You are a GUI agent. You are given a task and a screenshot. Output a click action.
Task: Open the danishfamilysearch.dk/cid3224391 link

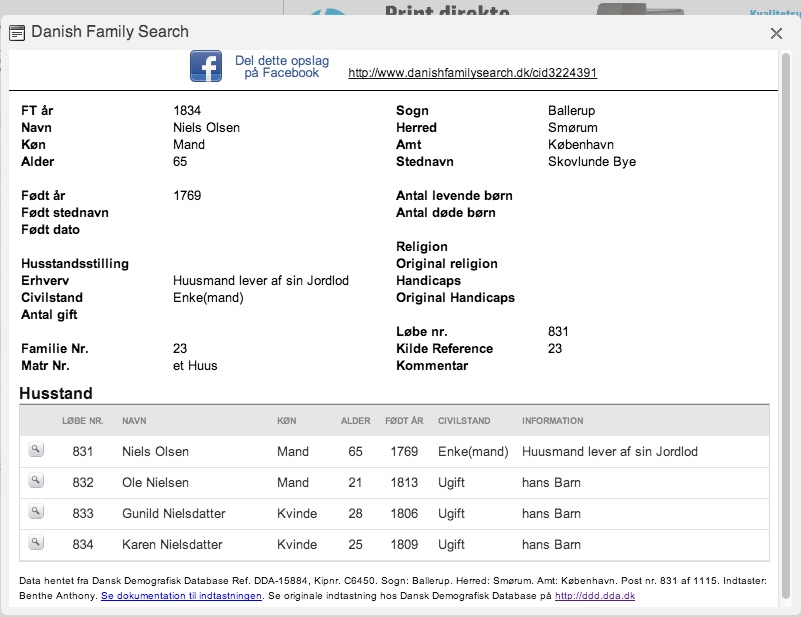point(473,73)
